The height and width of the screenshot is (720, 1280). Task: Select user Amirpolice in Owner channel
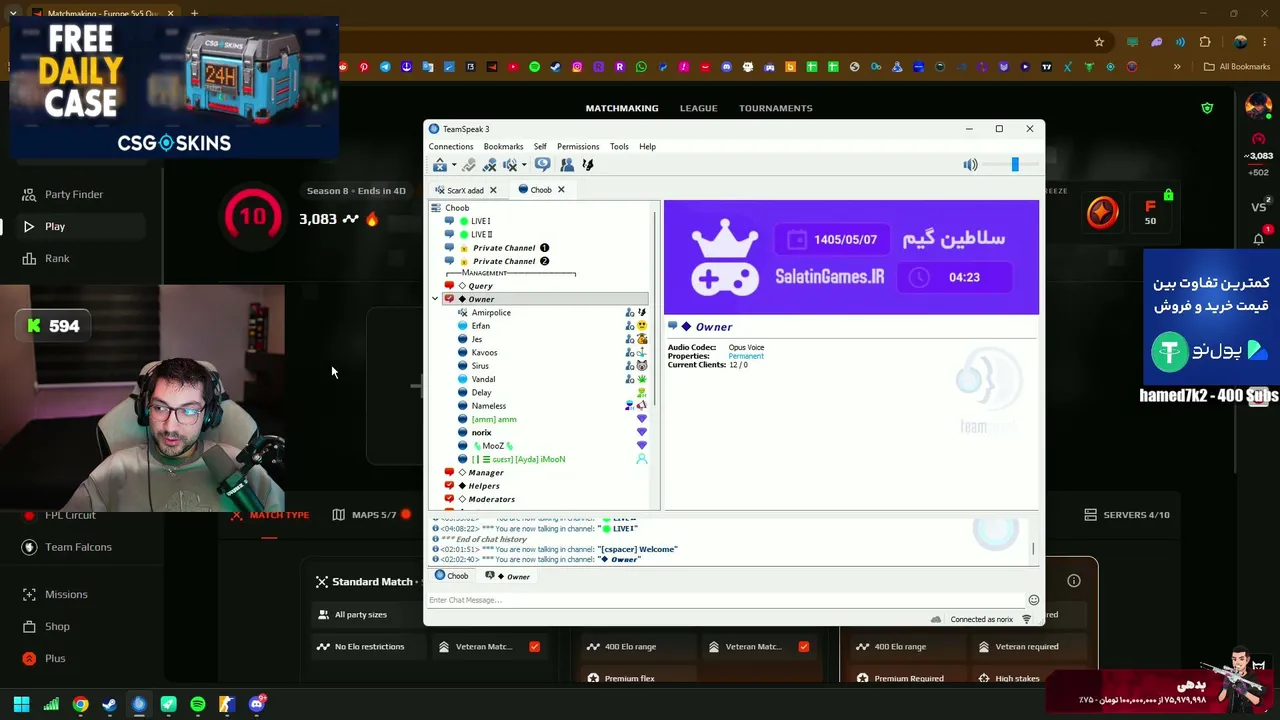tap(491, 313)
